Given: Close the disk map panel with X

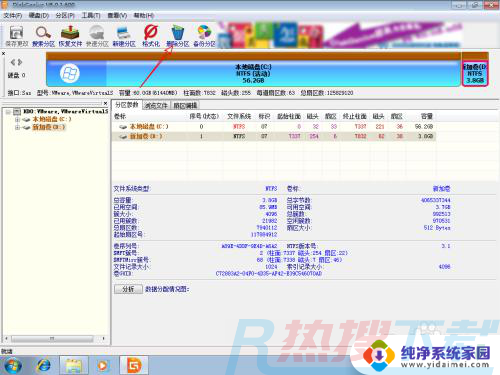Looking at the screenshot, I should tap(3, 53).
